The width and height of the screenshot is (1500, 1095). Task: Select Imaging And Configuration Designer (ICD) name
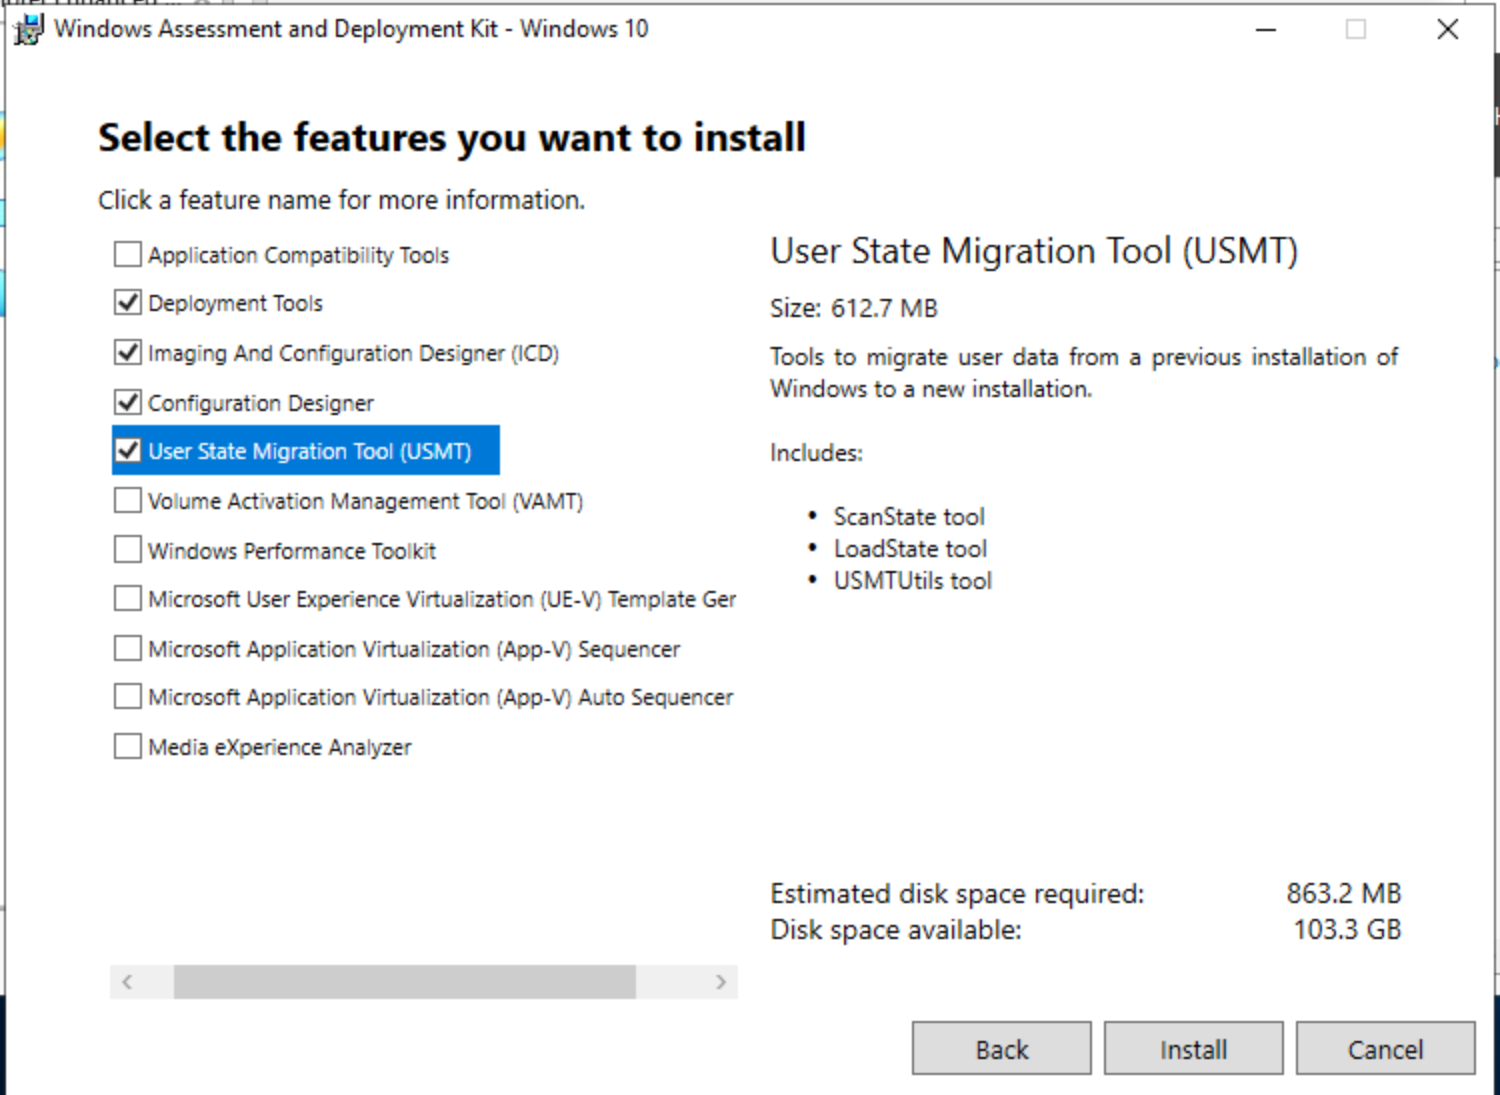coord(353,353)
